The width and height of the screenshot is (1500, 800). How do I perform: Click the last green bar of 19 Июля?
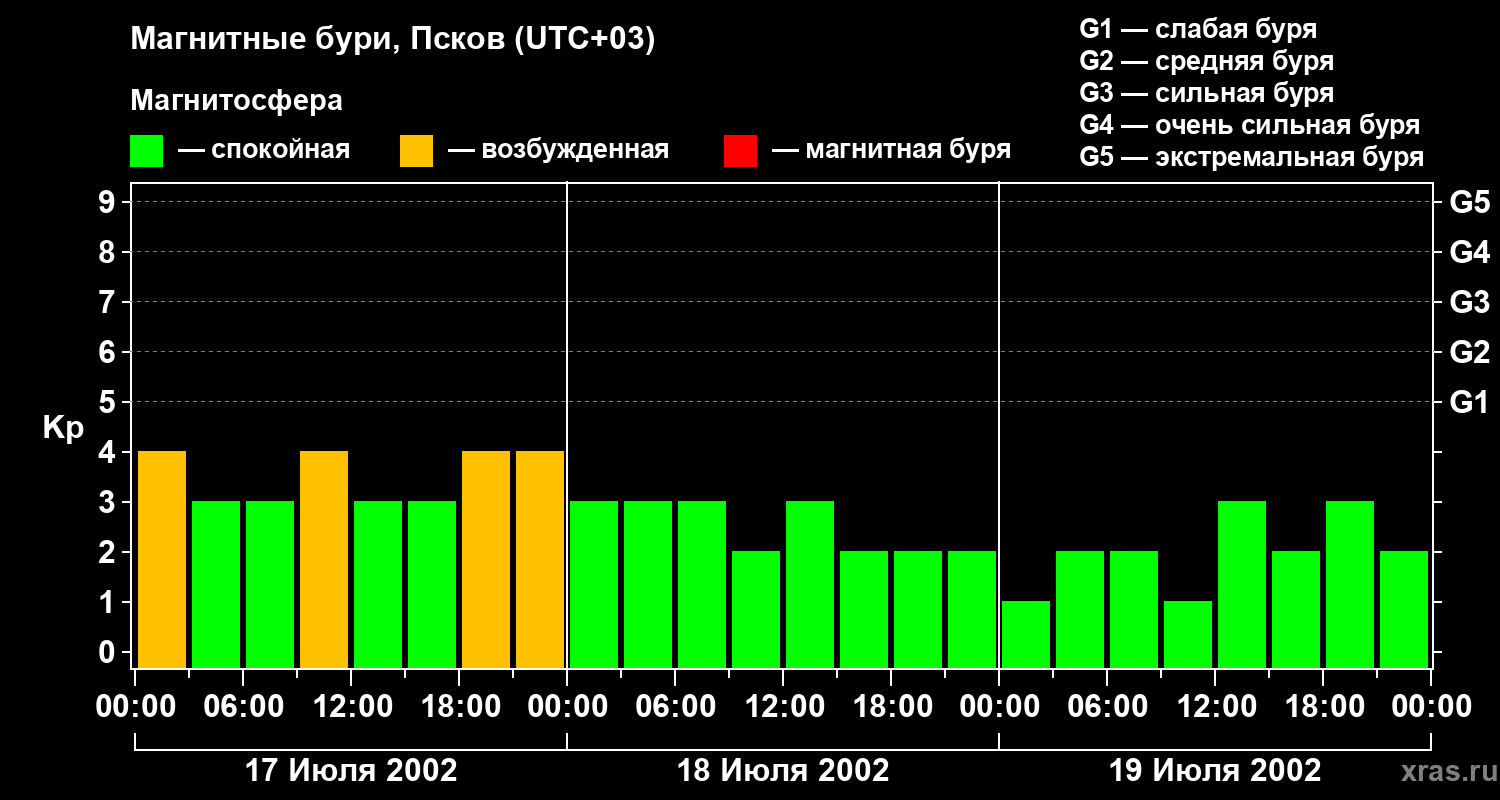coord(1404,609)
